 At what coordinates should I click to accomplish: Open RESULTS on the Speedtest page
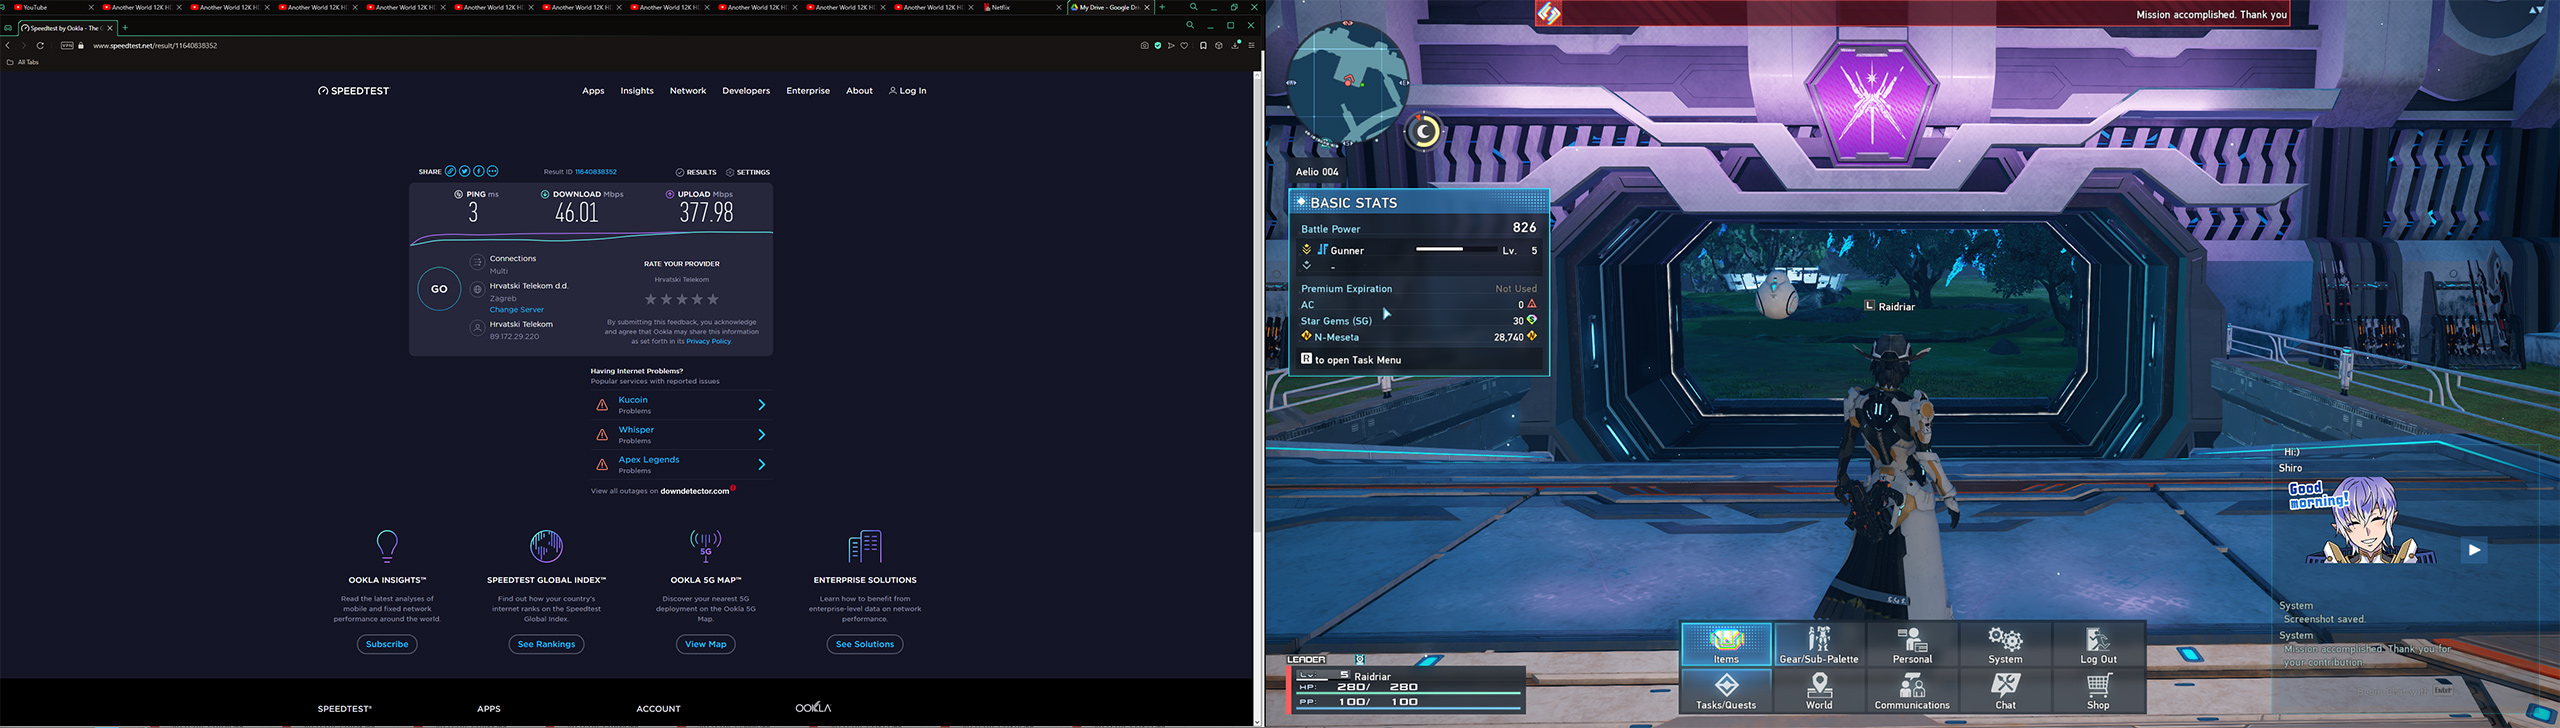tap(696, 172)
